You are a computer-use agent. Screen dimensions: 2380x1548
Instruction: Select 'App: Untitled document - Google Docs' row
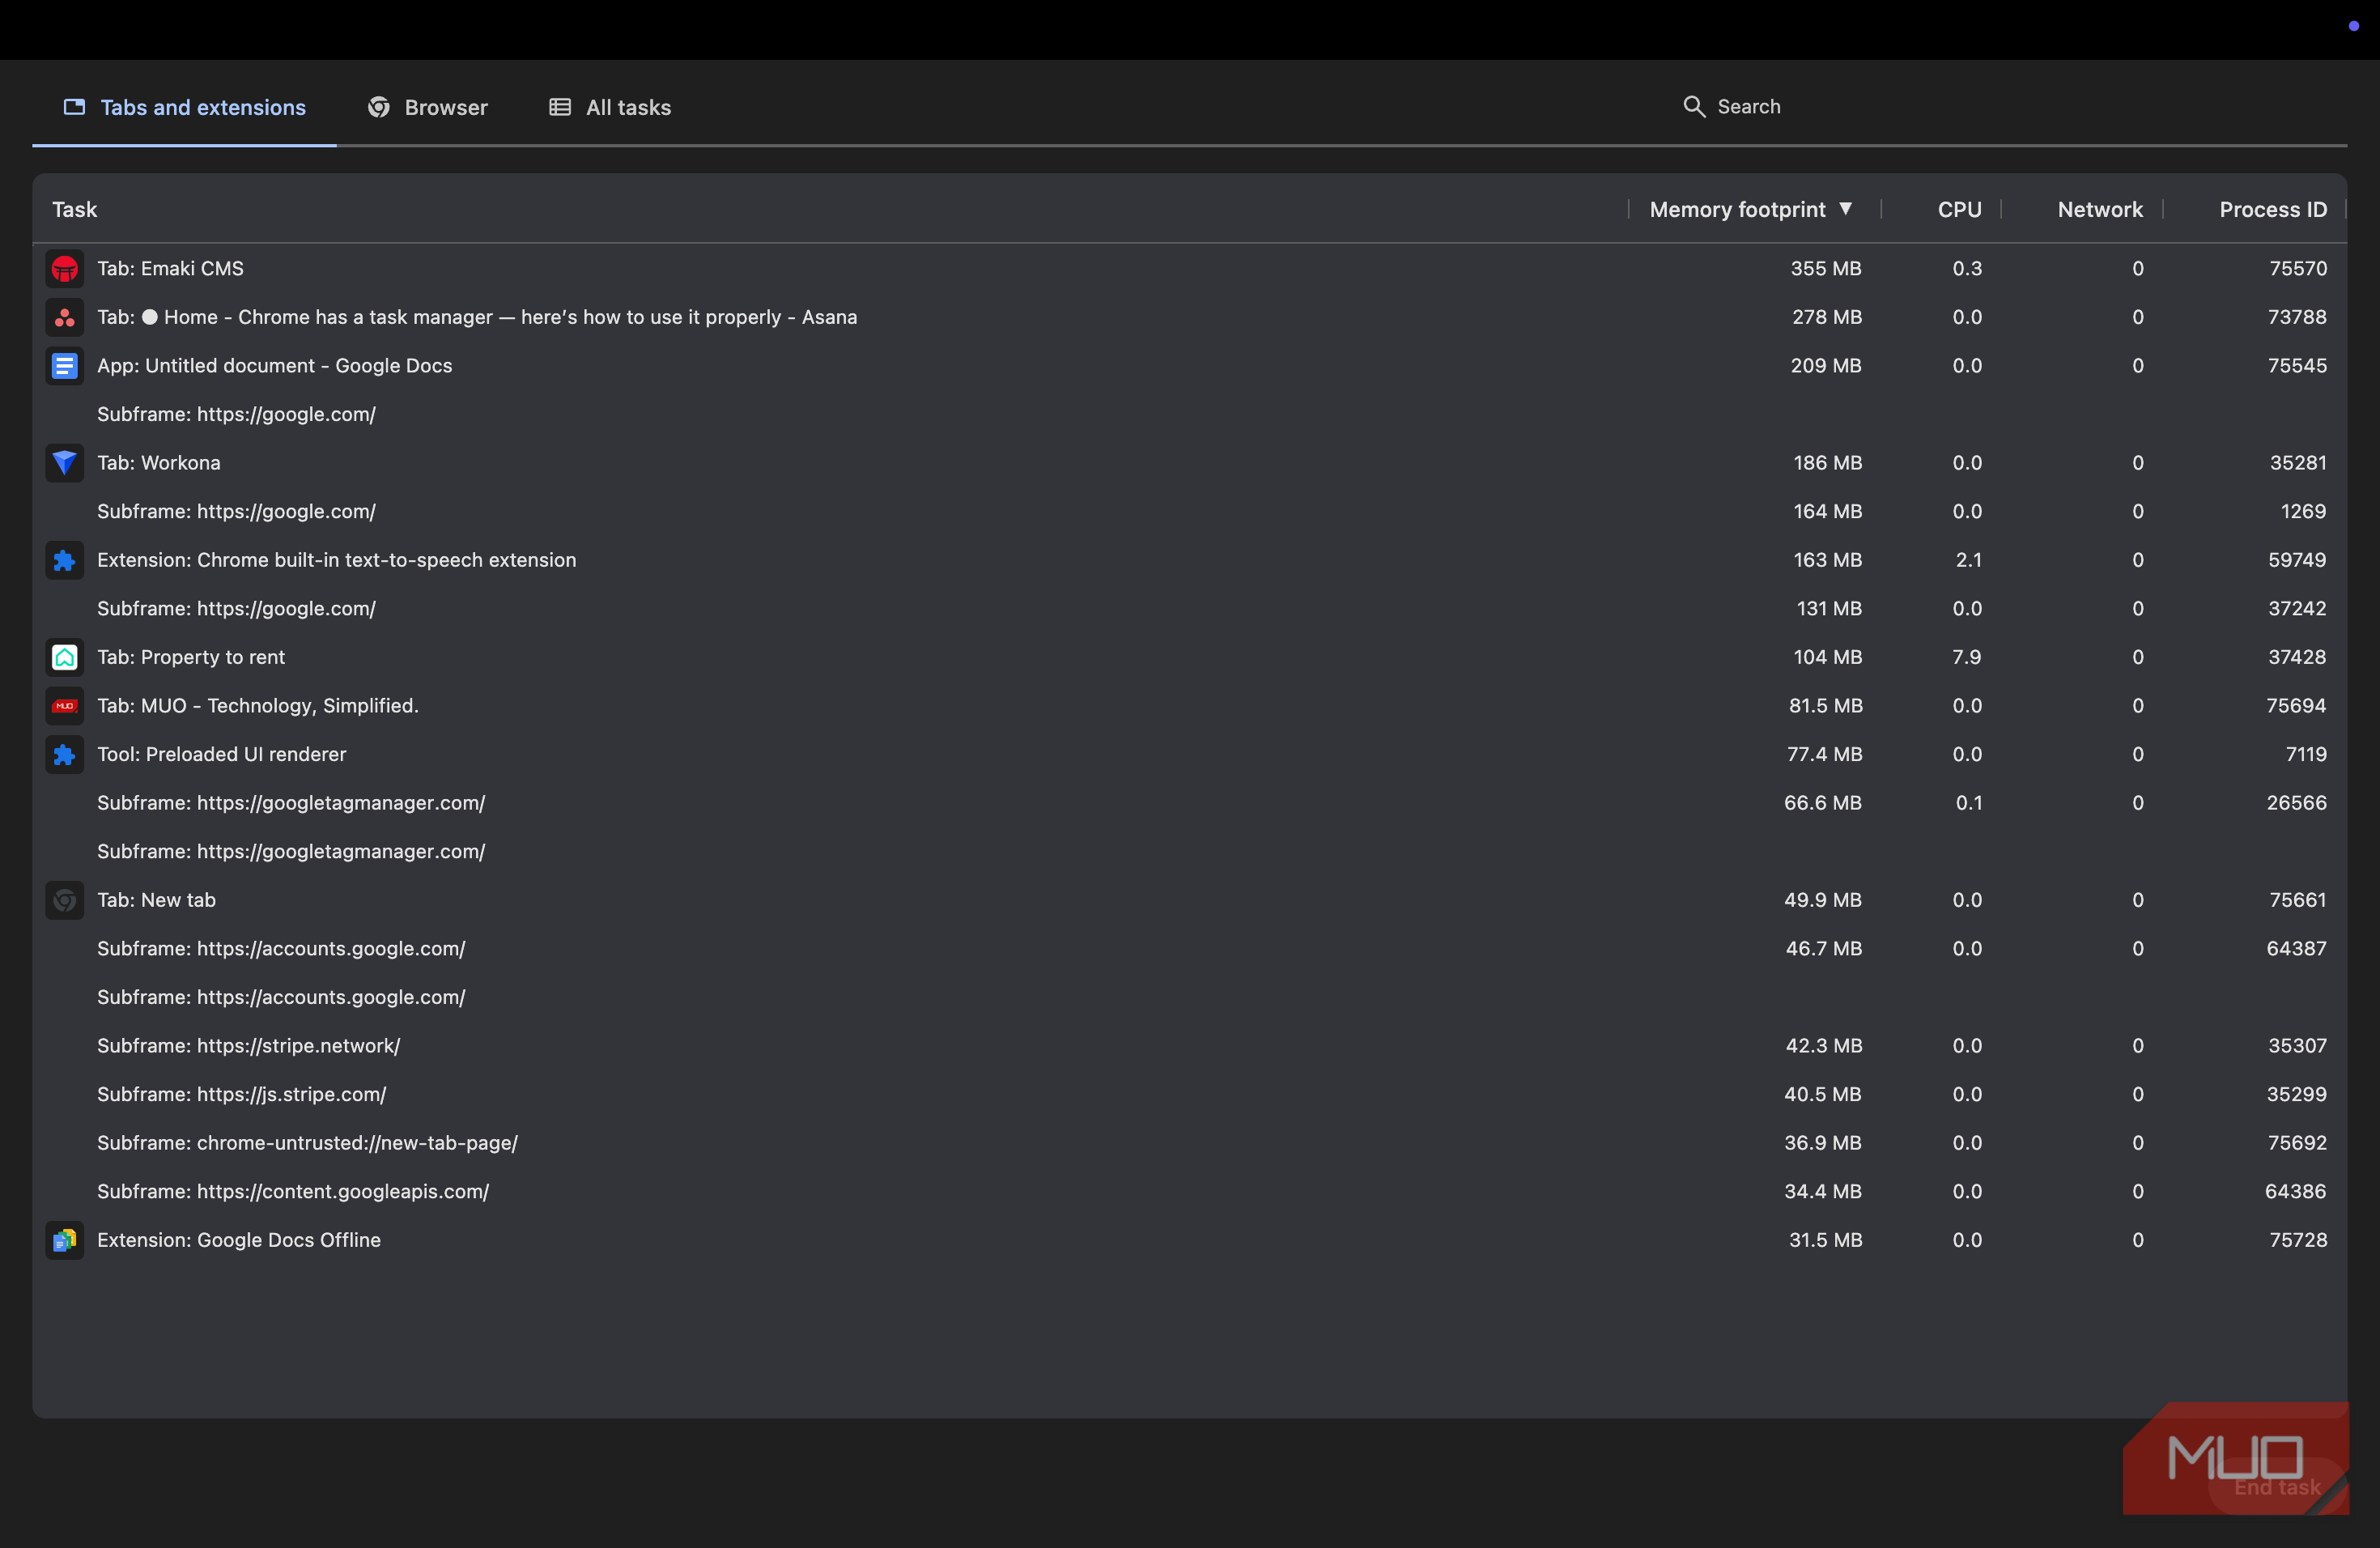tap(1189, 366)
